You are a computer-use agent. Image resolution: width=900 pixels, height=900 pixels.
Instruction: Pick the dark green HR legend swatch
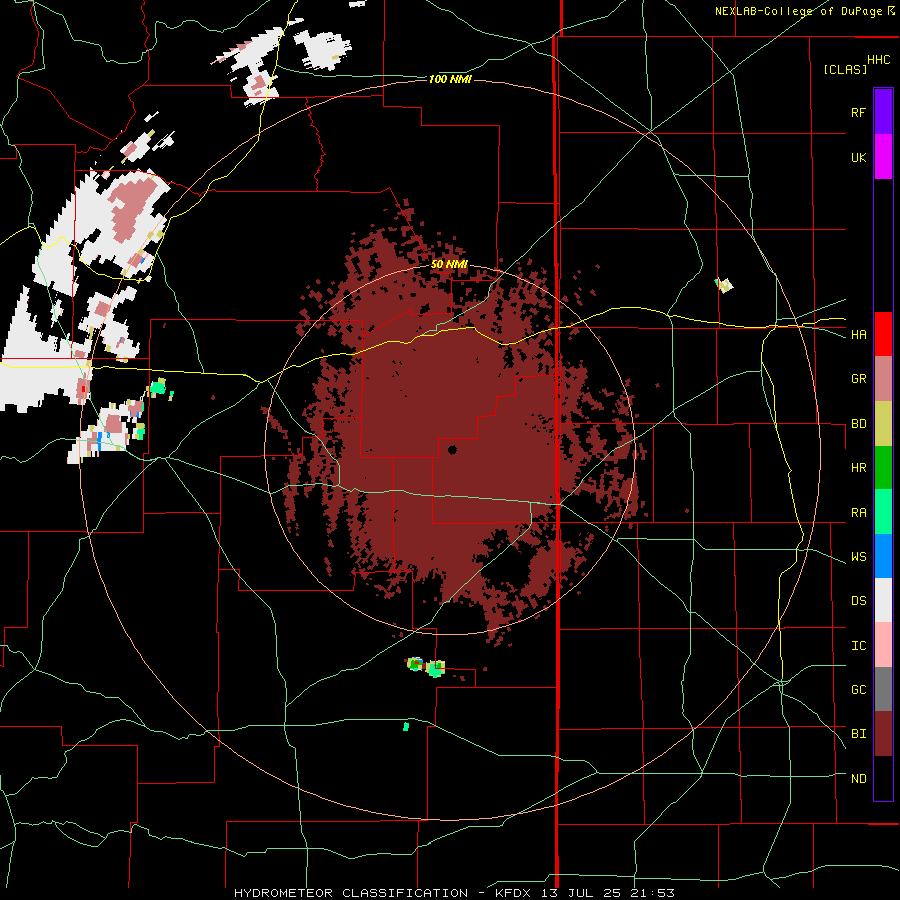click(x=883, y=468)
